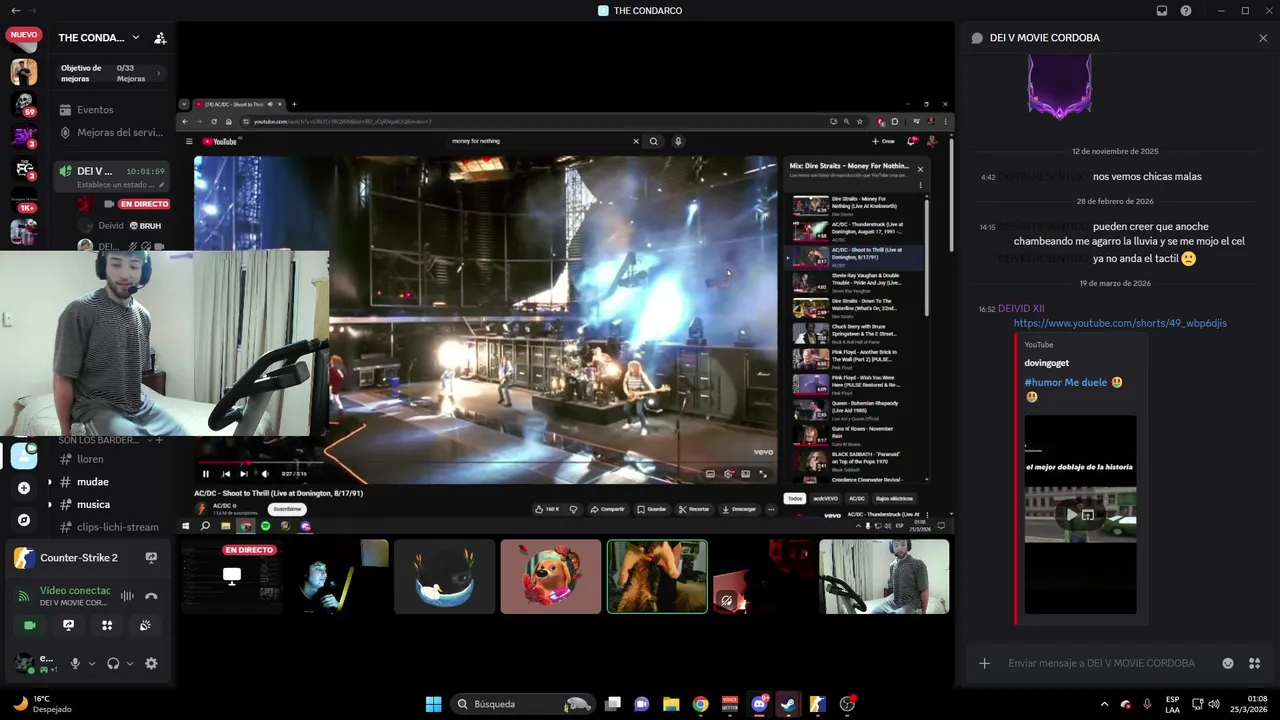1280x720 pixels.
Task: Click YouTube search magnifier button
Action: point(654,141)
